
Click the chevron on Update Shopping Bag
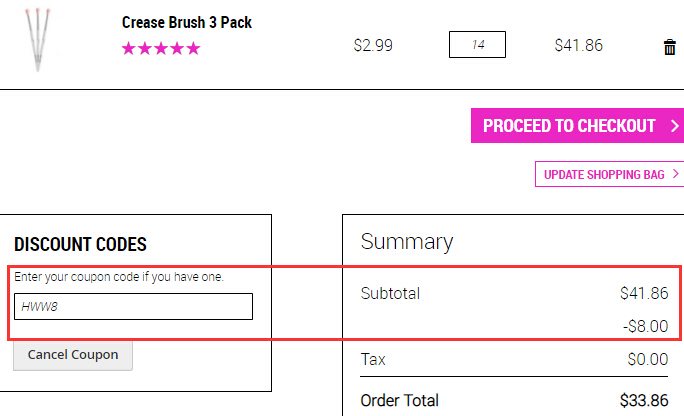pyautogui.click(x=676, y=174)
